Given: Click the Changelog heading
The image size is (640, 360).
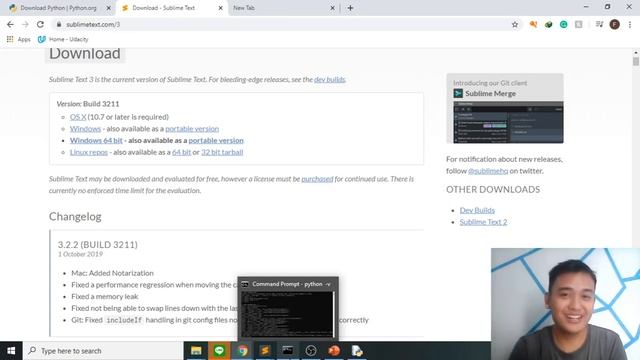Looking at the screenshot, I should [x=75, y=217].
